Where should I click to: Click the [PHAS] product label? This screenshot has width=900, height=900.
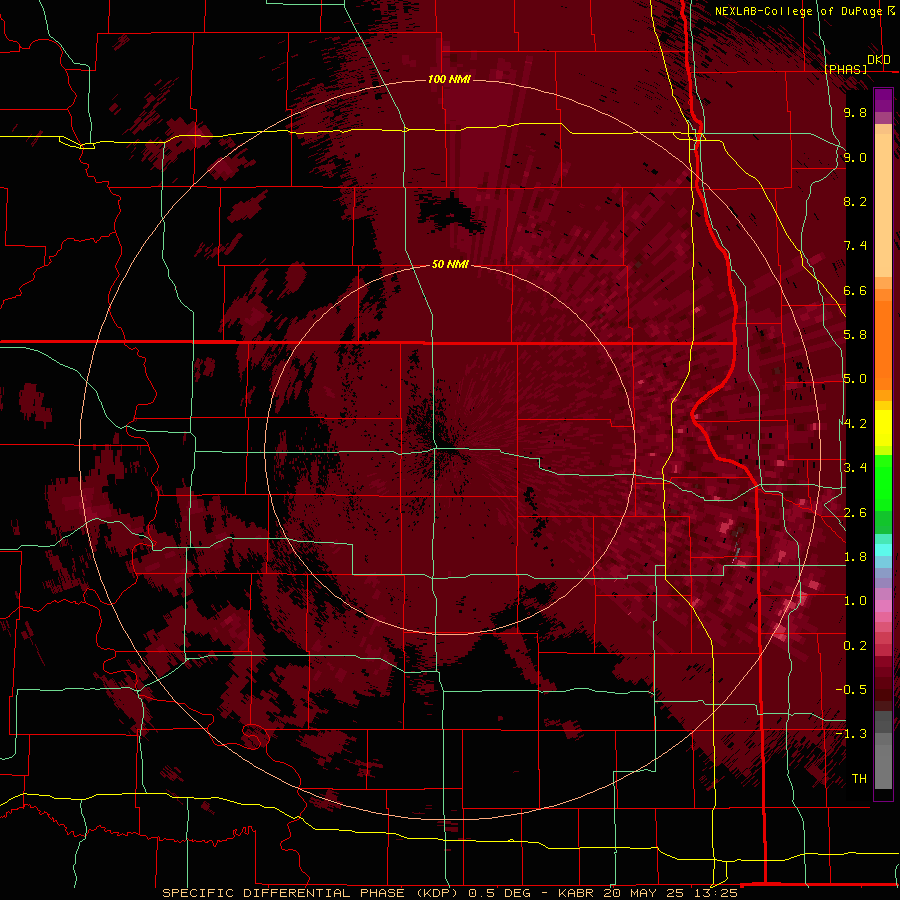[846, 69]
